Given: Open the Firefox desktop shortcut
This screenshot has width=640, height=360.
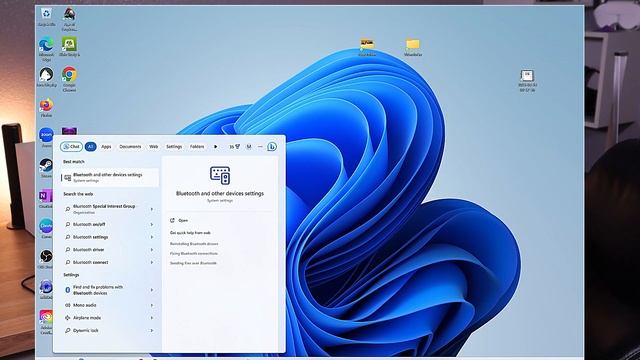Looking at the screenshot, I should (46, 108).
